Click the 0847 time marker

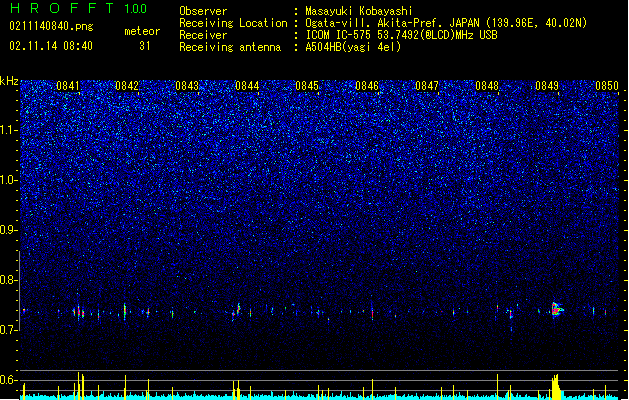pyautogui.click(x=427, y=85)
